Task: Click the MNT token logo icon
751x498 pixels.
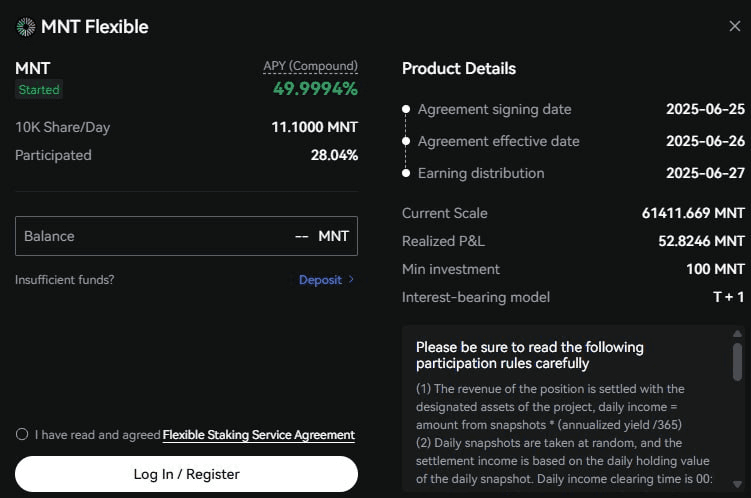Action: (26, 27)
